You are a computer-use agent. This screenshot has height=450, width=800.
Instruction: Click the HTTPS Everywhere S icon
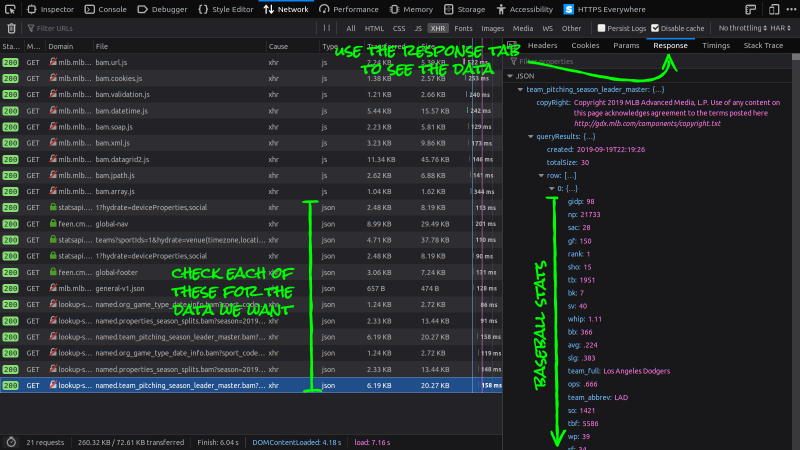tap(568, 9)
